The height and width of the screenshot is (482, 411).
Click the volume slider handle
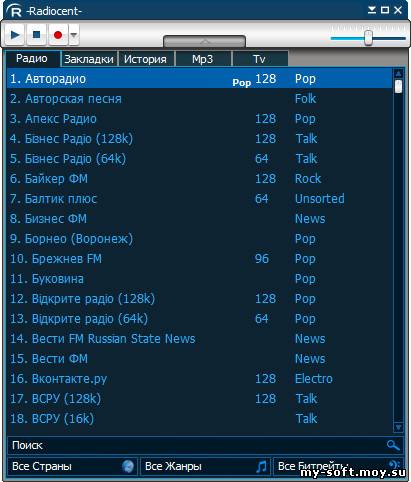click(x=368, y=38)
